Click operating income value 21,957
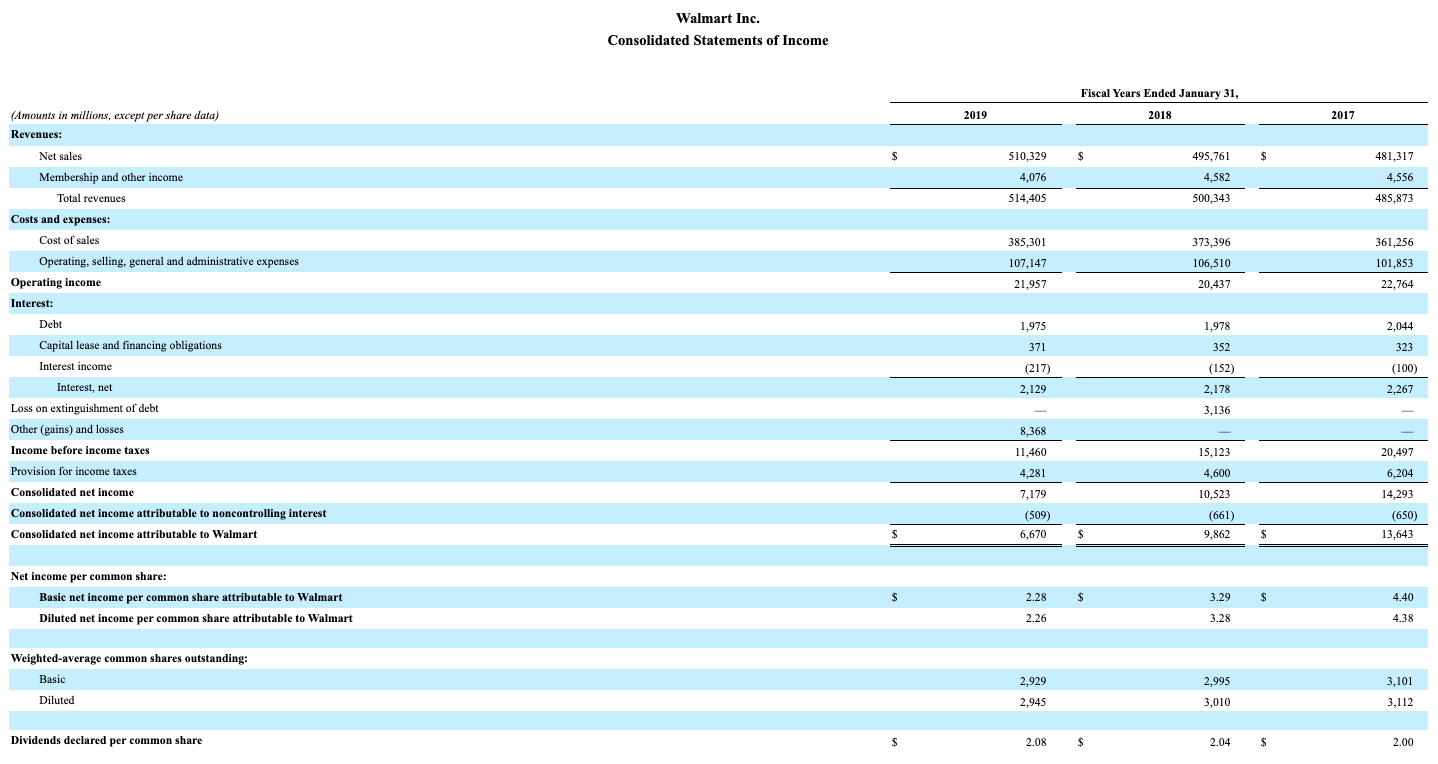 (1030, 283)
